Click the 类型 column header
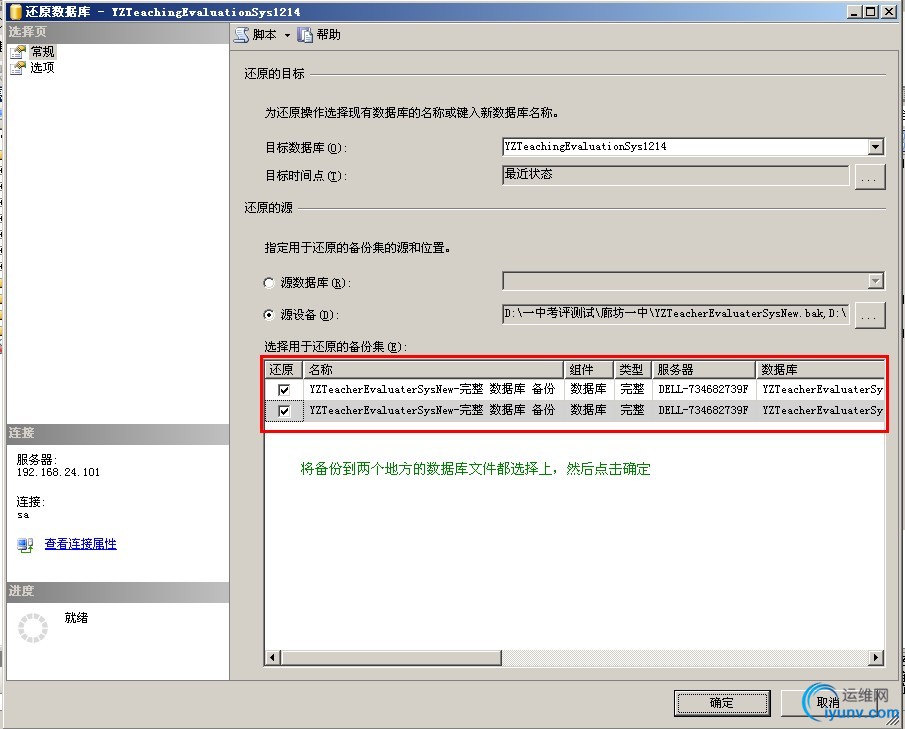Screen dimensions: 905x729 coord(633,369)
